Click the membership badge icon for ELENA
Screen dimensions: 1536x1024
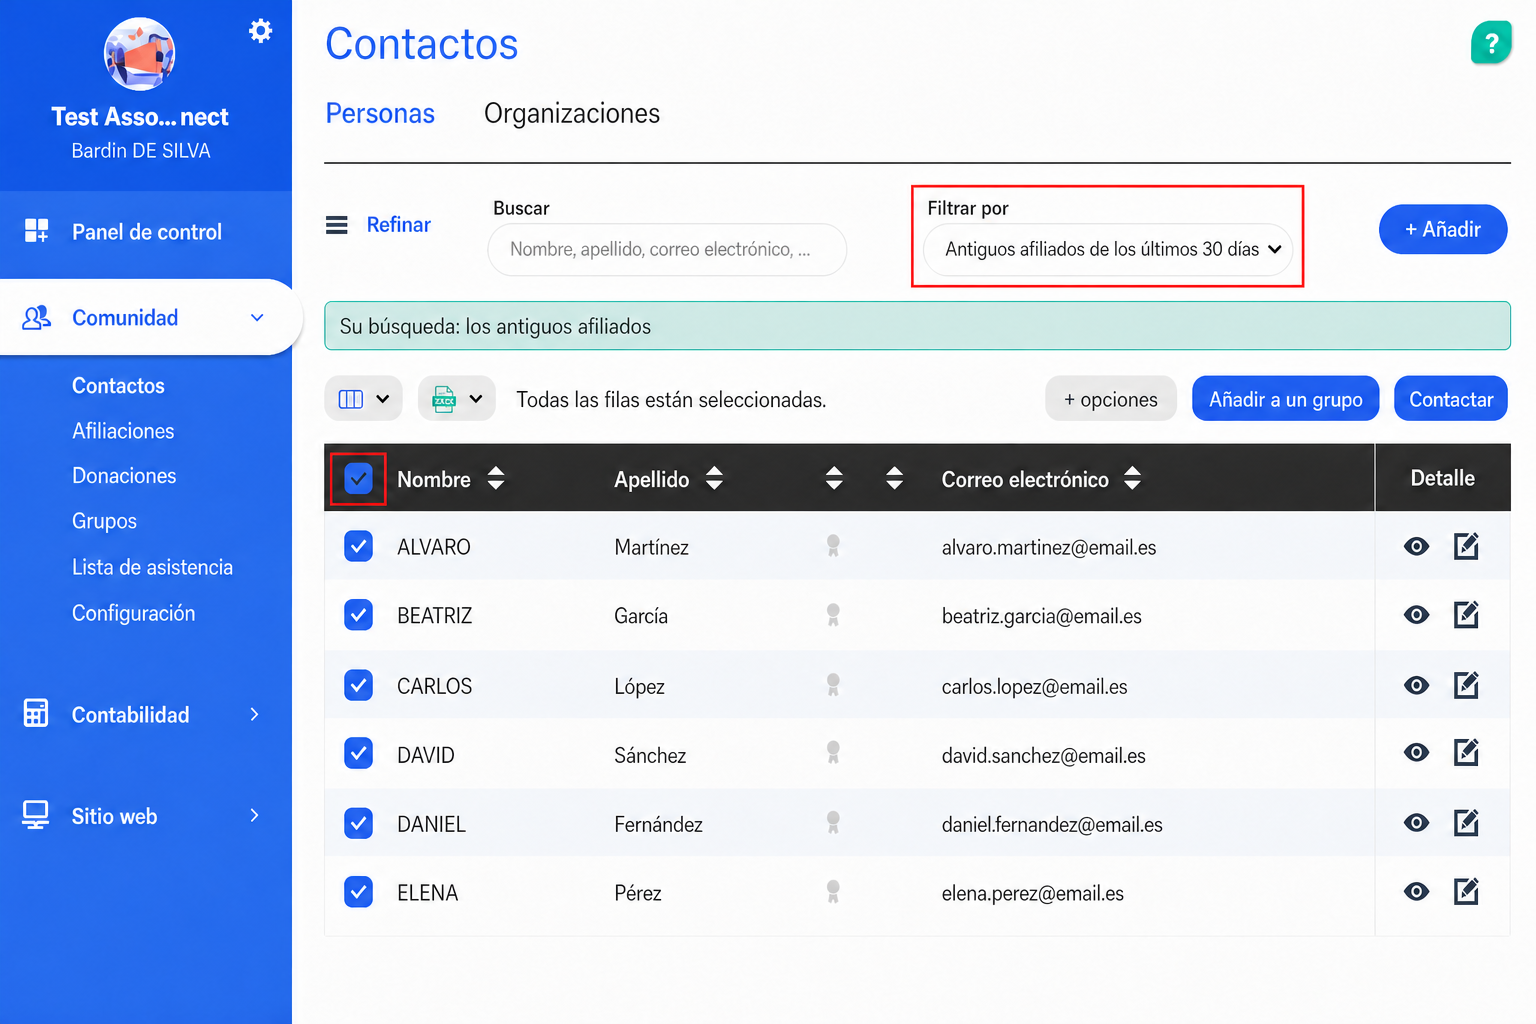pos(833,892)
